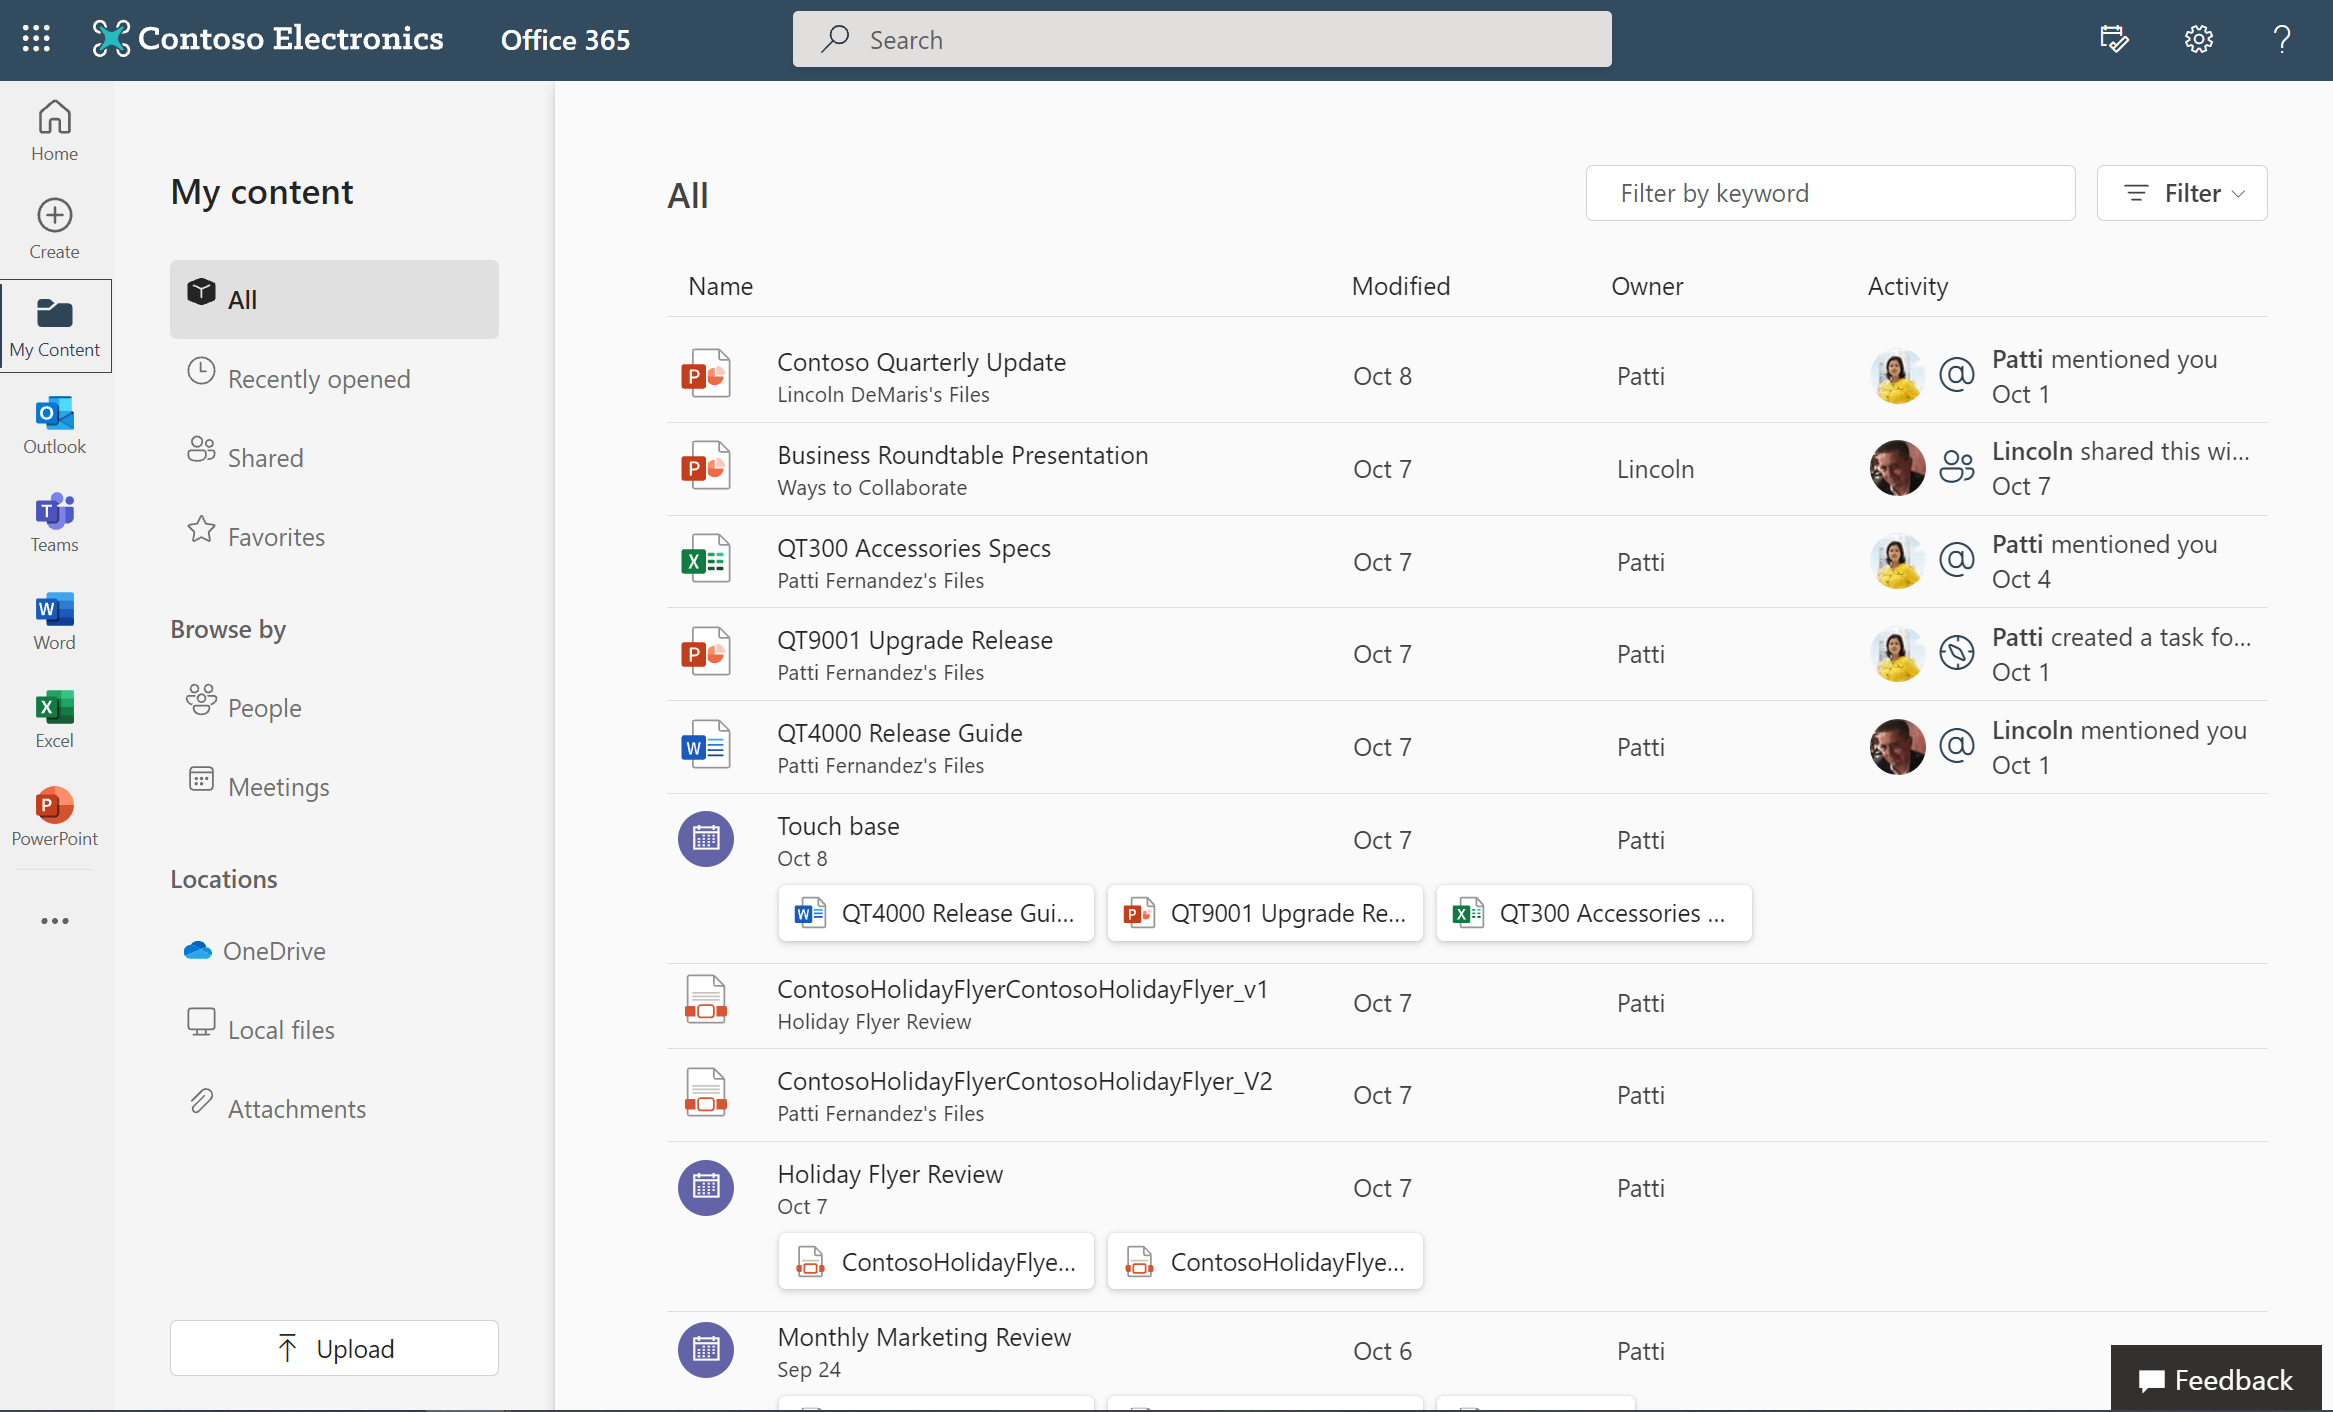This screenshot has width=2333, height=1412.
Task: Expand the Filter dropdown button
Action: coord(2181,192)
